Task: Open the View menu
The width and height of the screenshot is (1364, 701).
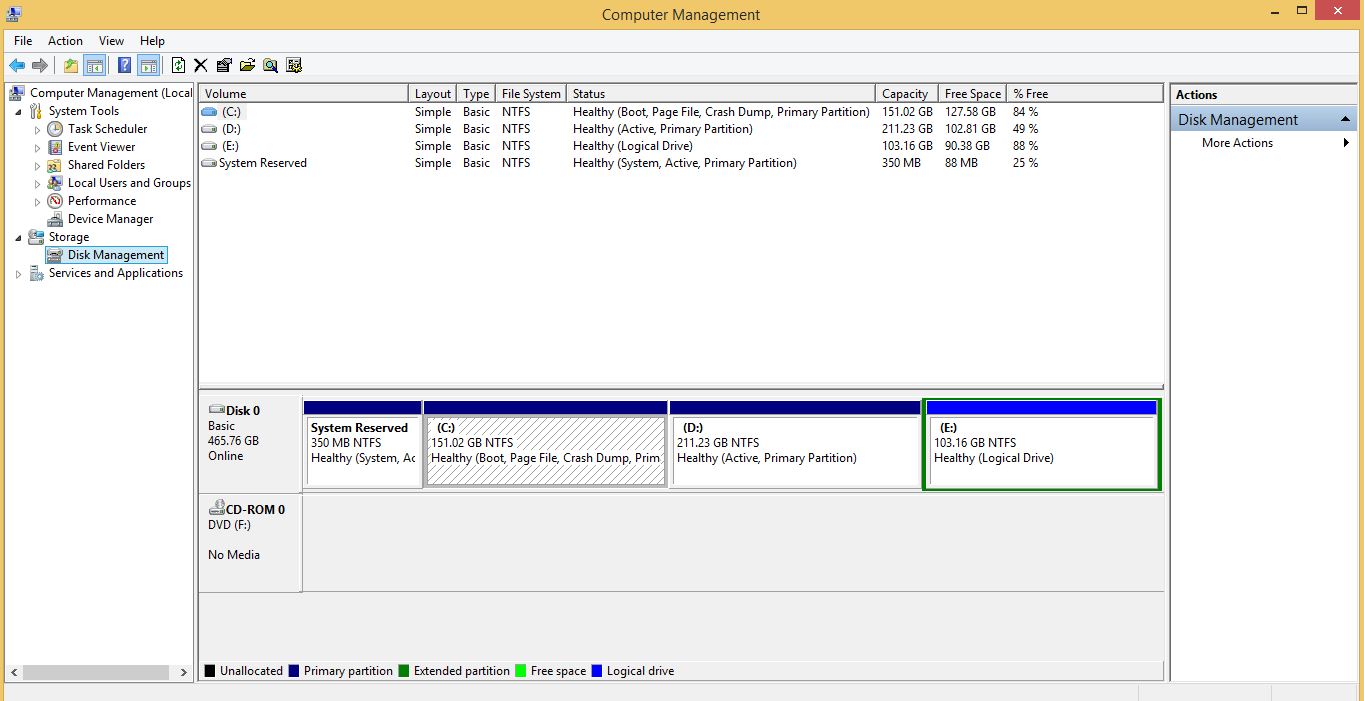Action: 111,41
